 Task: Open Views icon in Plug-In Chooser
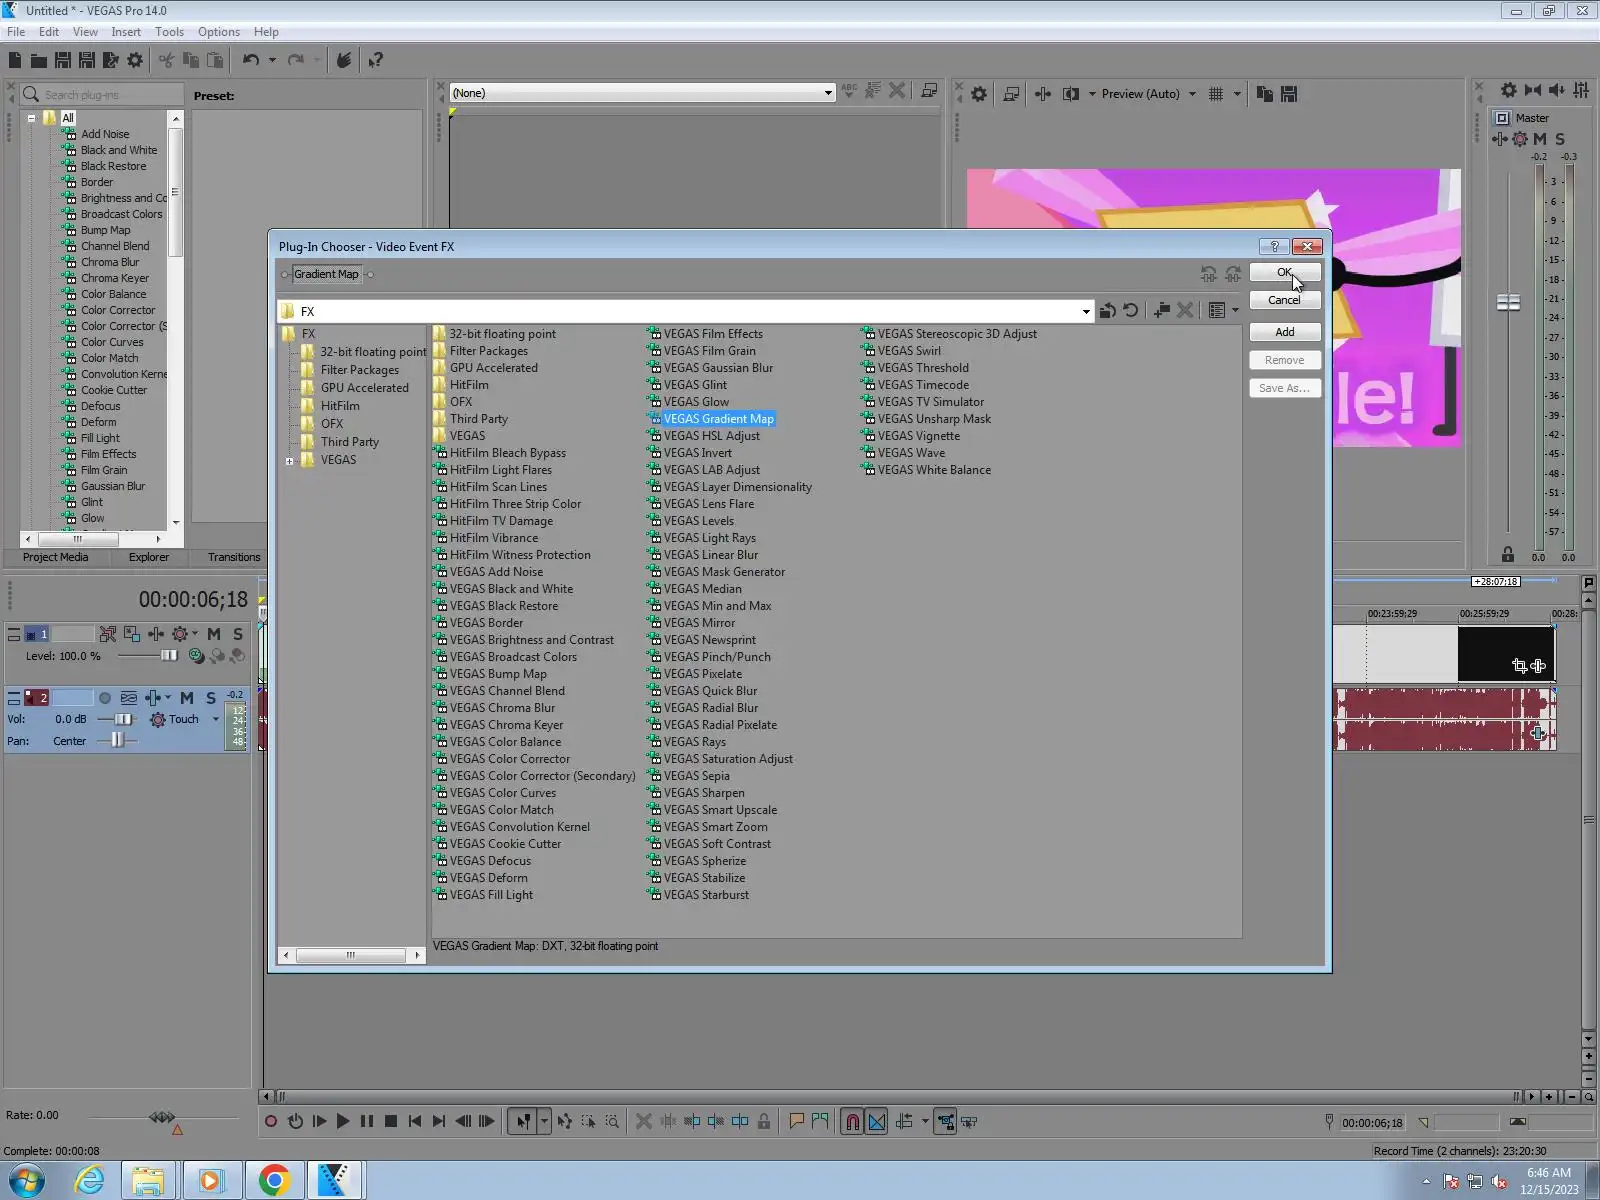pos(1217,311)
